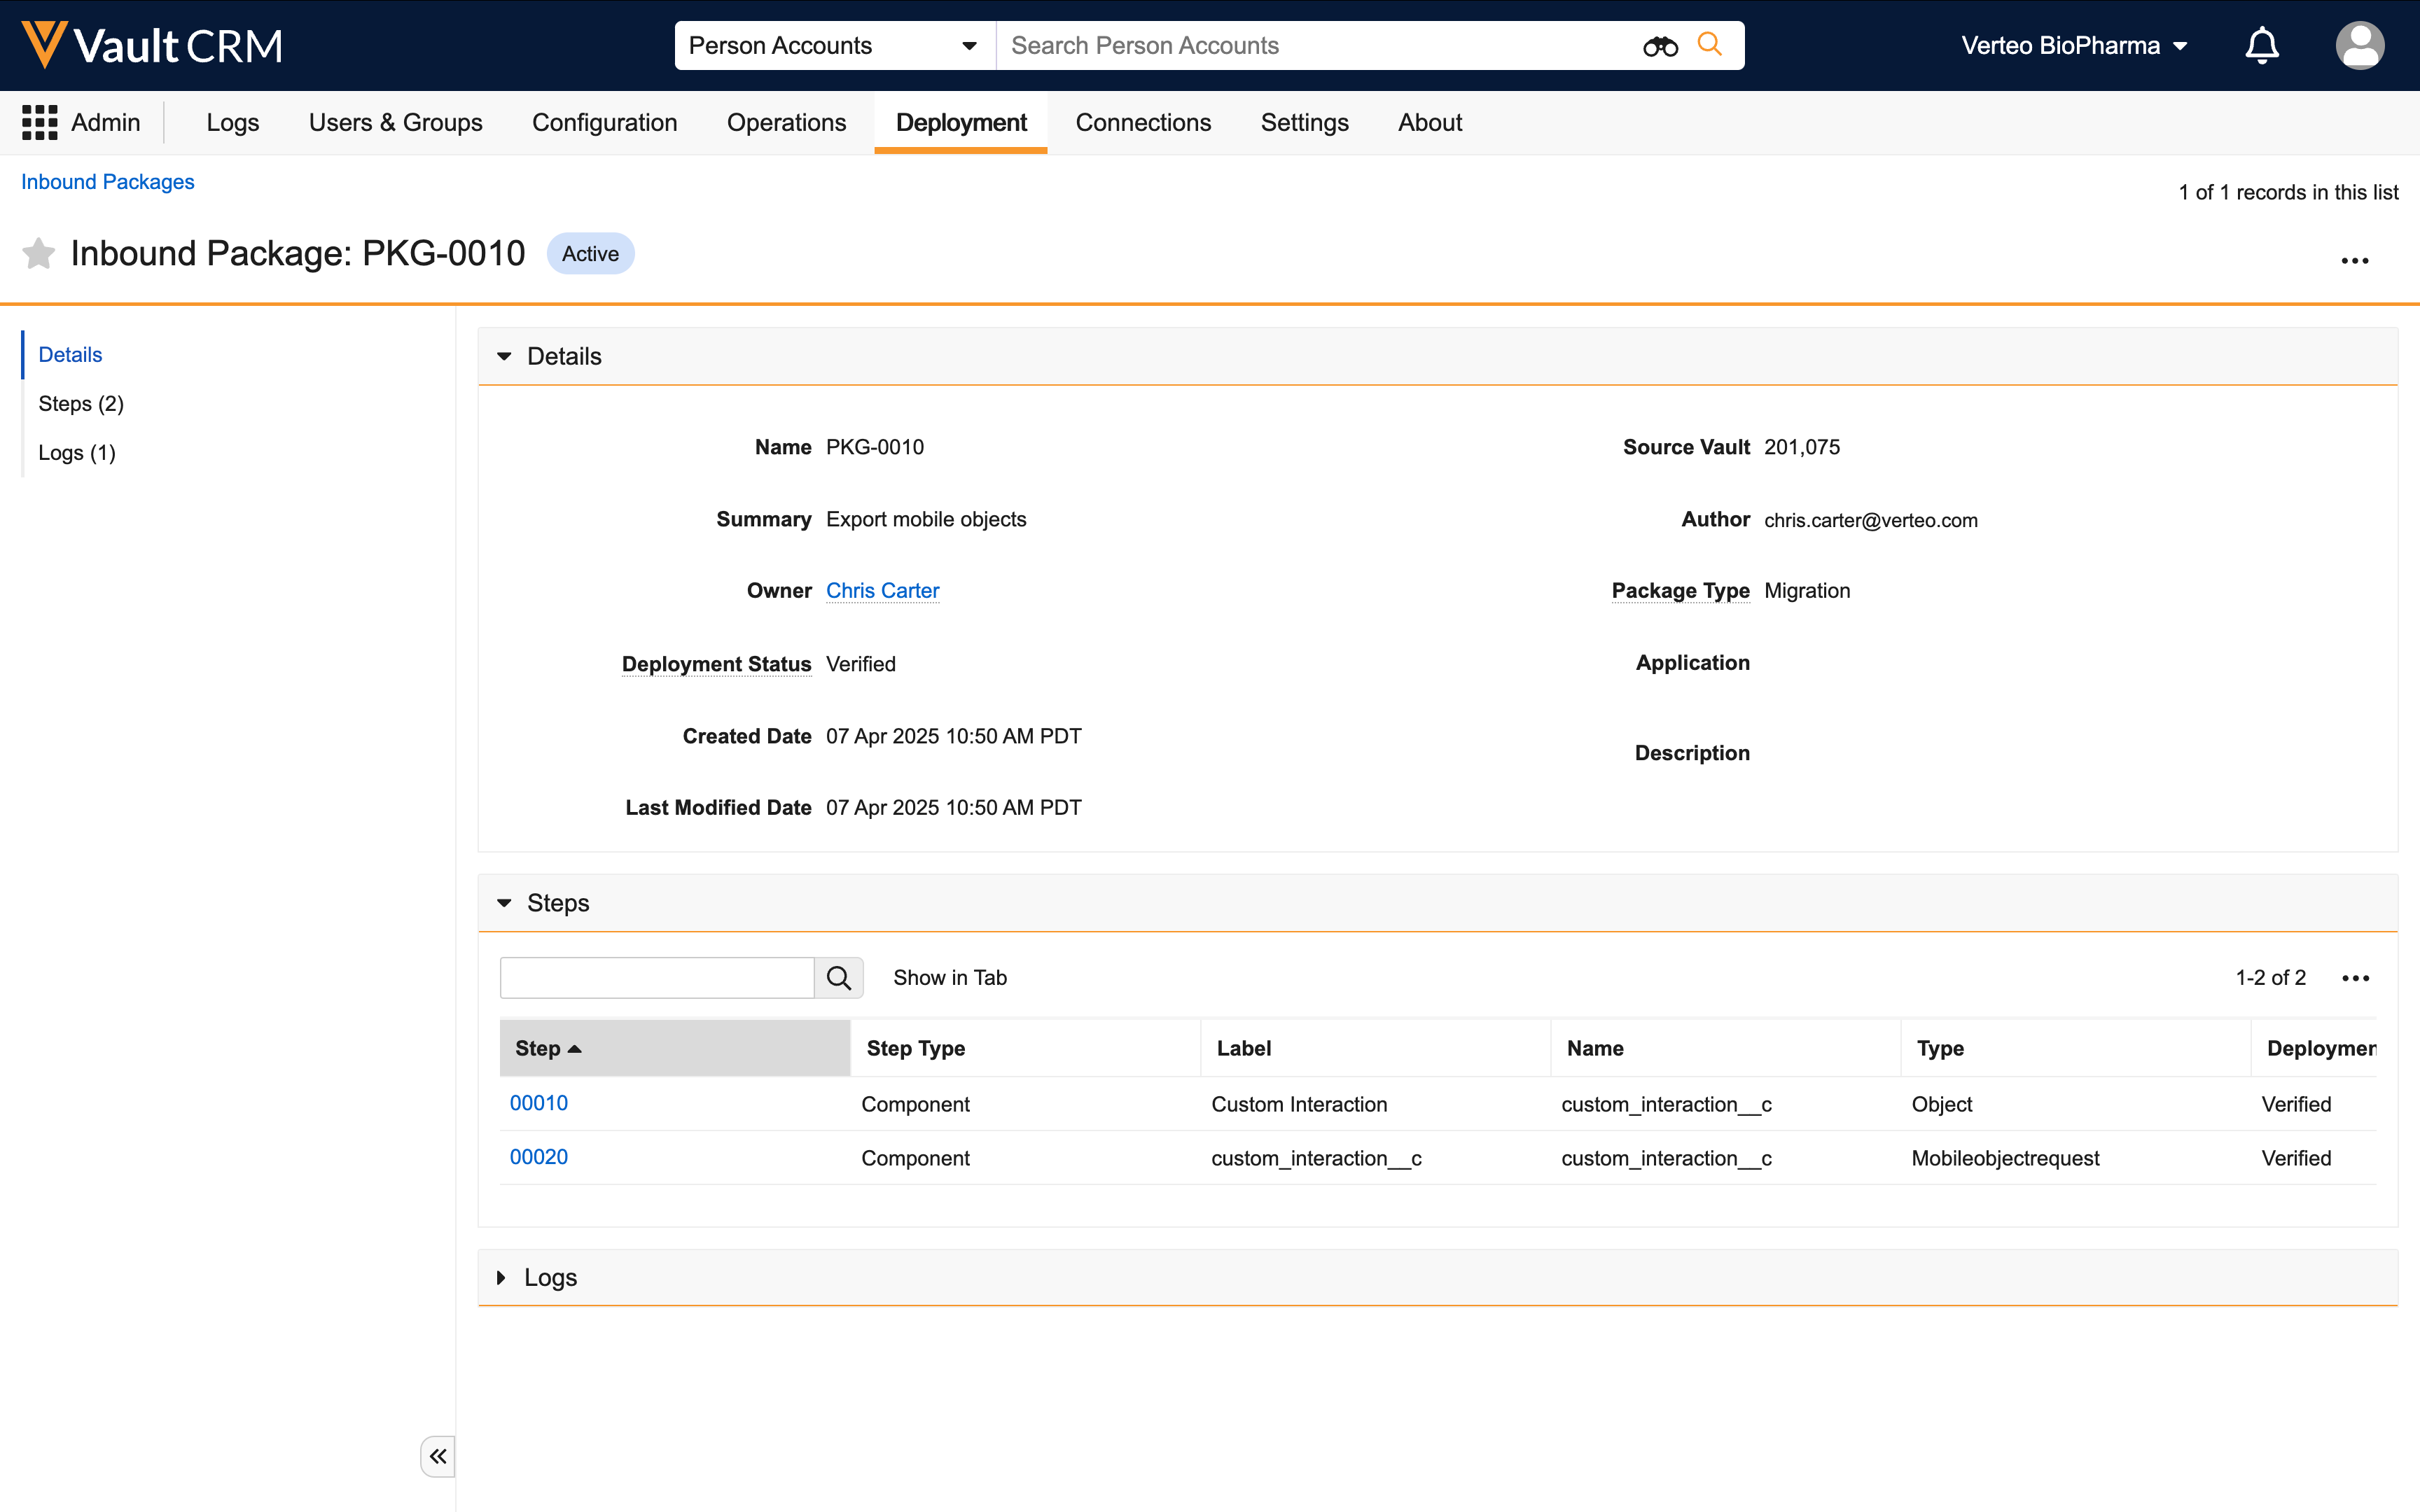Image resolution: width=2420 pixels, height=1512 pixels.
Task: Collapse the left sidebar panel
Action: pyautogui.click(x=438, y=1456)
